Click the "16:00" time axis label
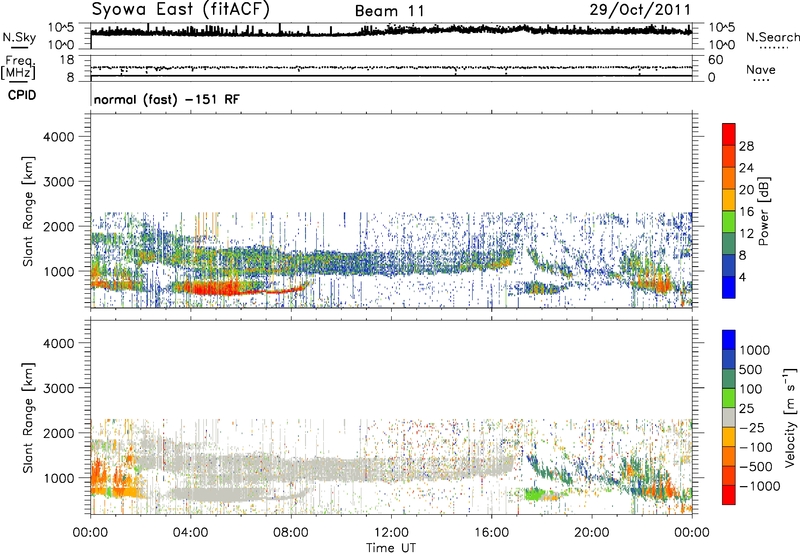This screenshot has height=554, width=800. (x=491, y=533)
